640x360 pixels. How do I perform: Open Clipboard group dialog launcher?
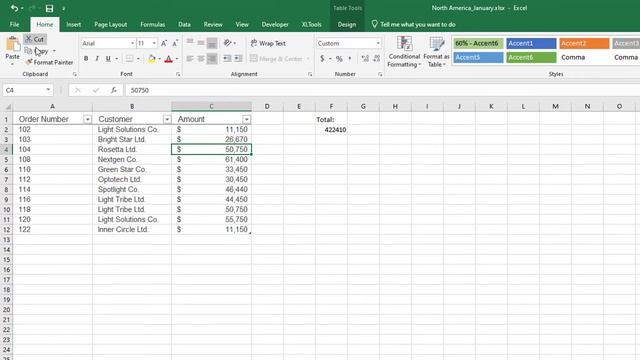tap(75, 74)
